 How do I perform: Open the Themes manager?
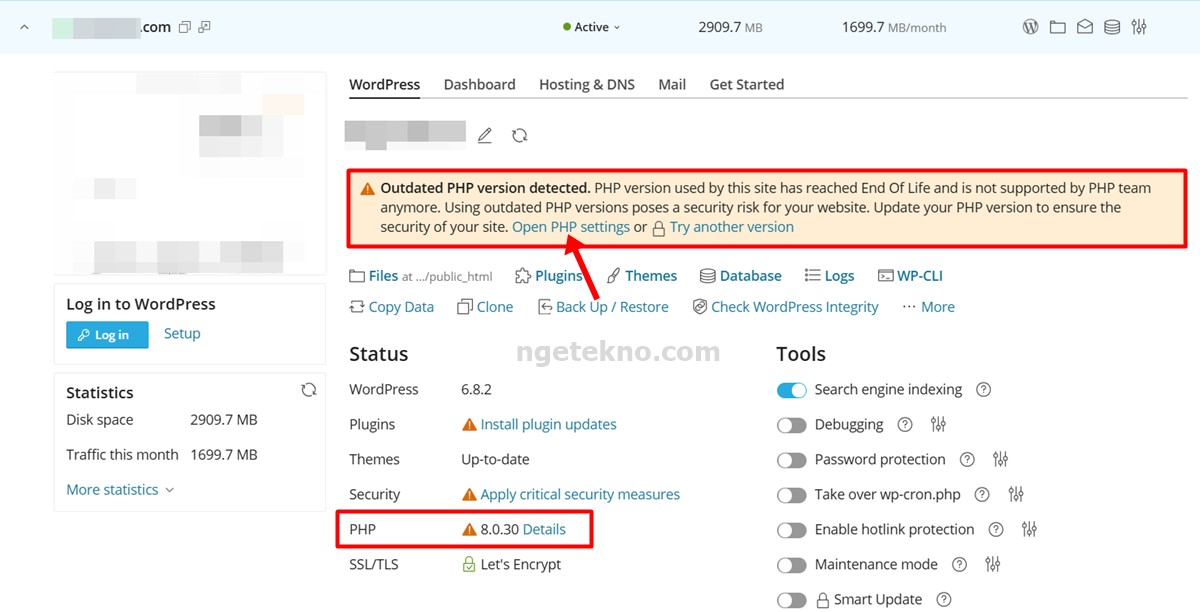(641, 276)
